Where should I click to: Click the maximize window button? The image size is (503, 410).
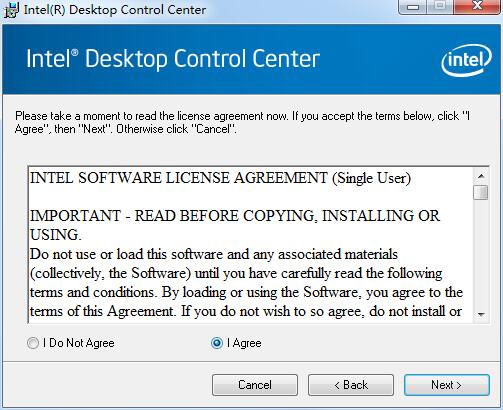click(440, 7)
